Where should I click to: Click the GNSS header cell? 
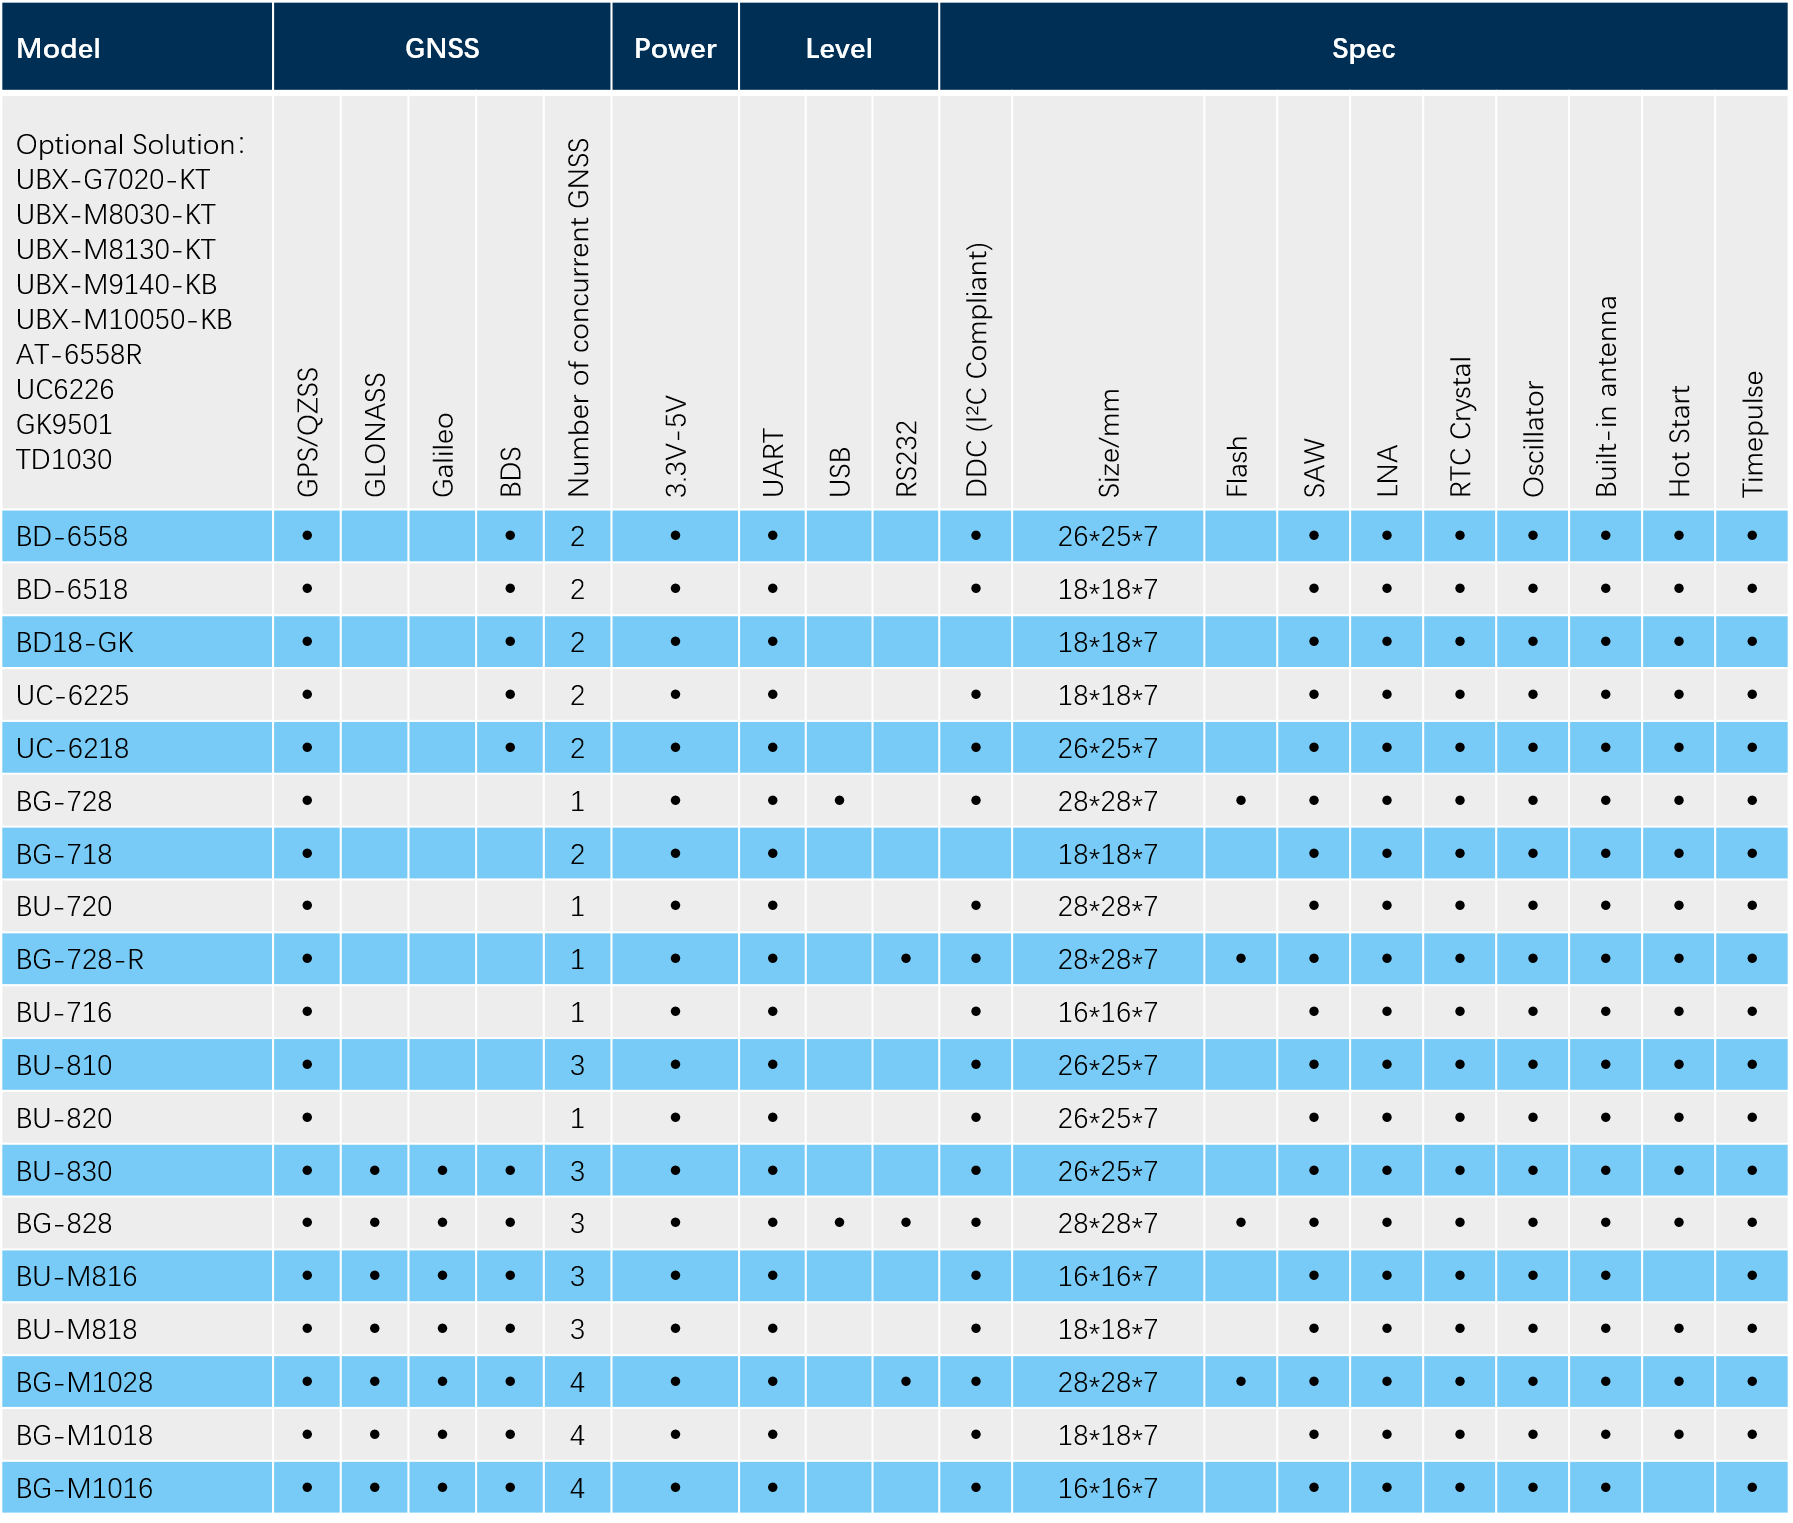click(442, 47)
